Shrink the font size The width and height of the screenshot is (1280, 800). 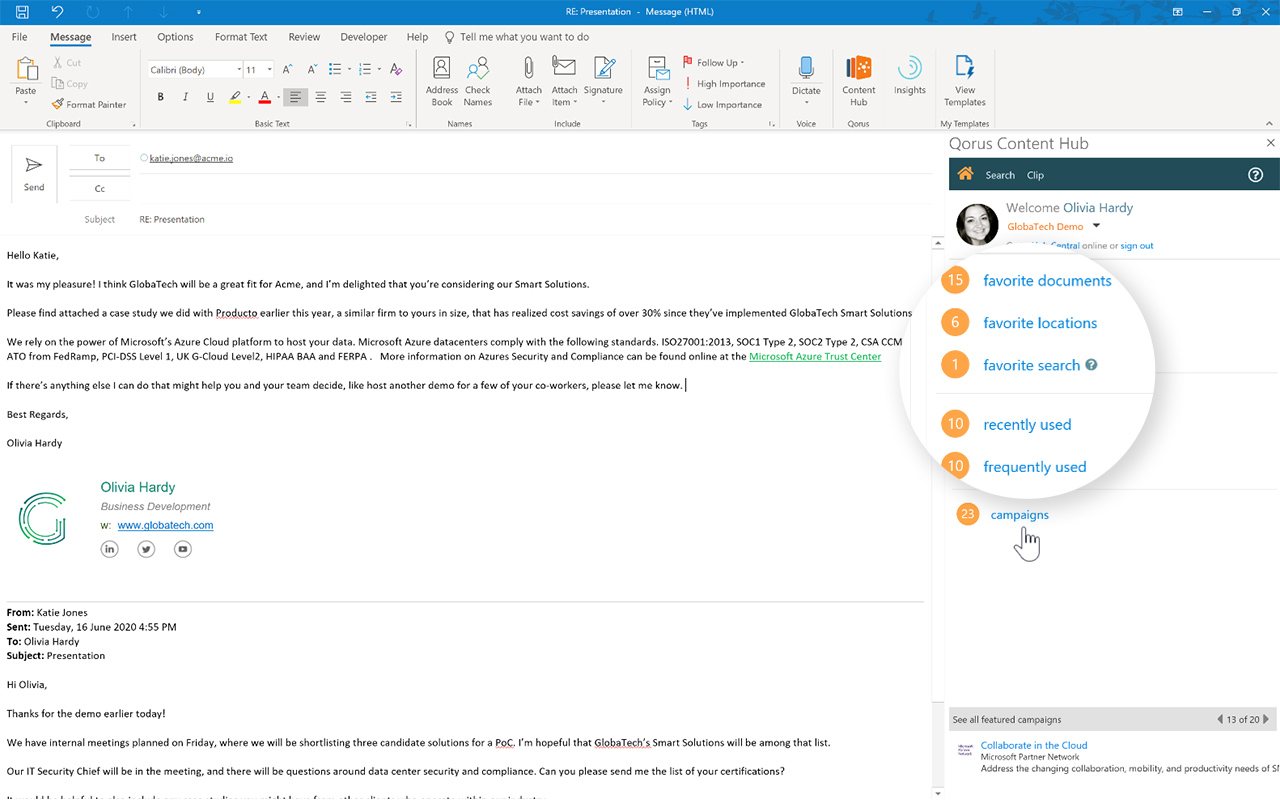click(311, 69)
